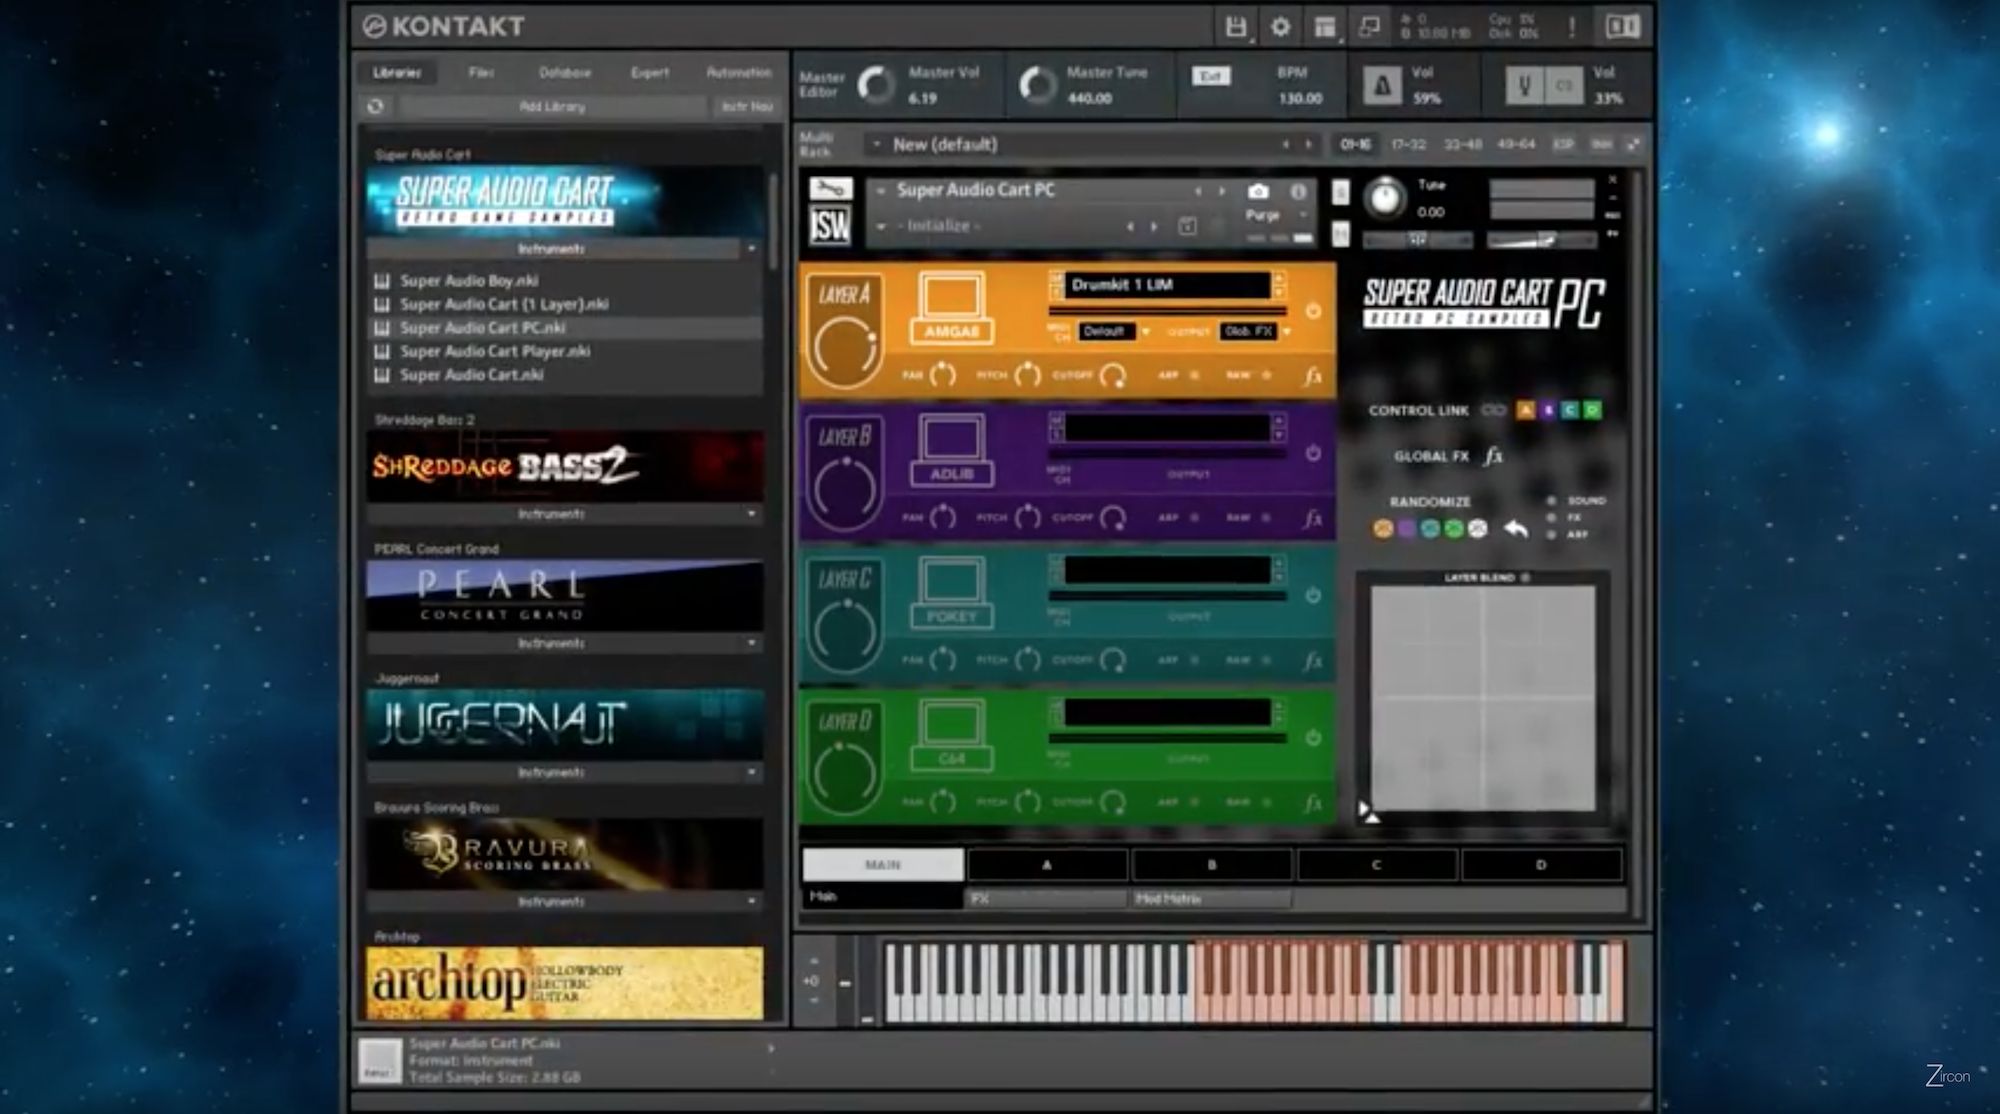Click the C64 computer icon in Layer D

pyautogui.click(x=952, y=736)
